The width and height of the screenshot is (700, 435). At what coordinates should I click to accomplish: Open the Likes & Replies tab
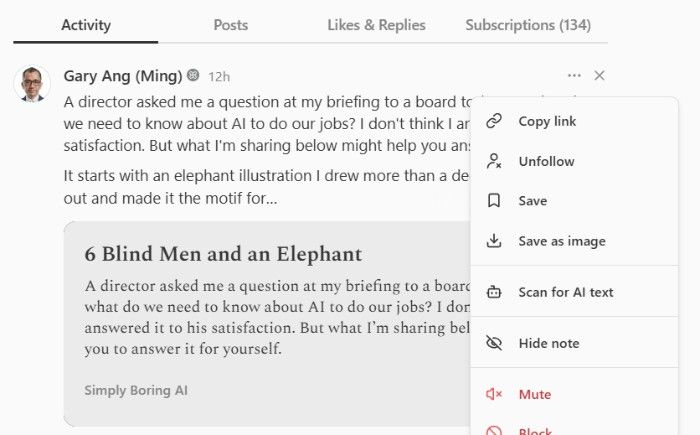376,25
